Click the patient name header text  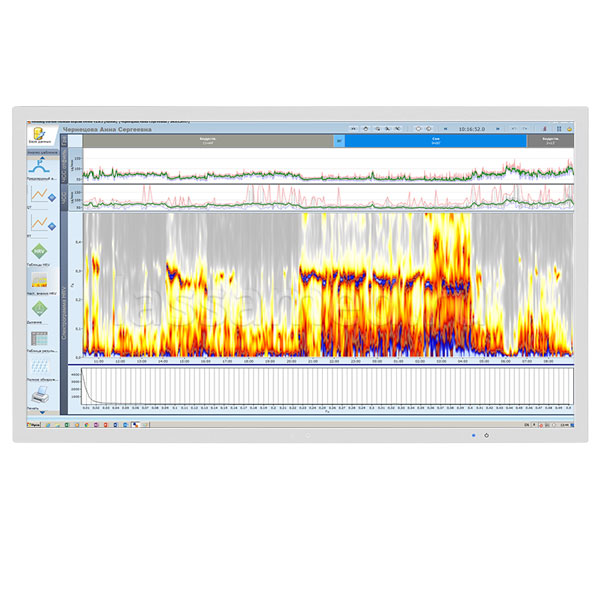click(107, 129)
